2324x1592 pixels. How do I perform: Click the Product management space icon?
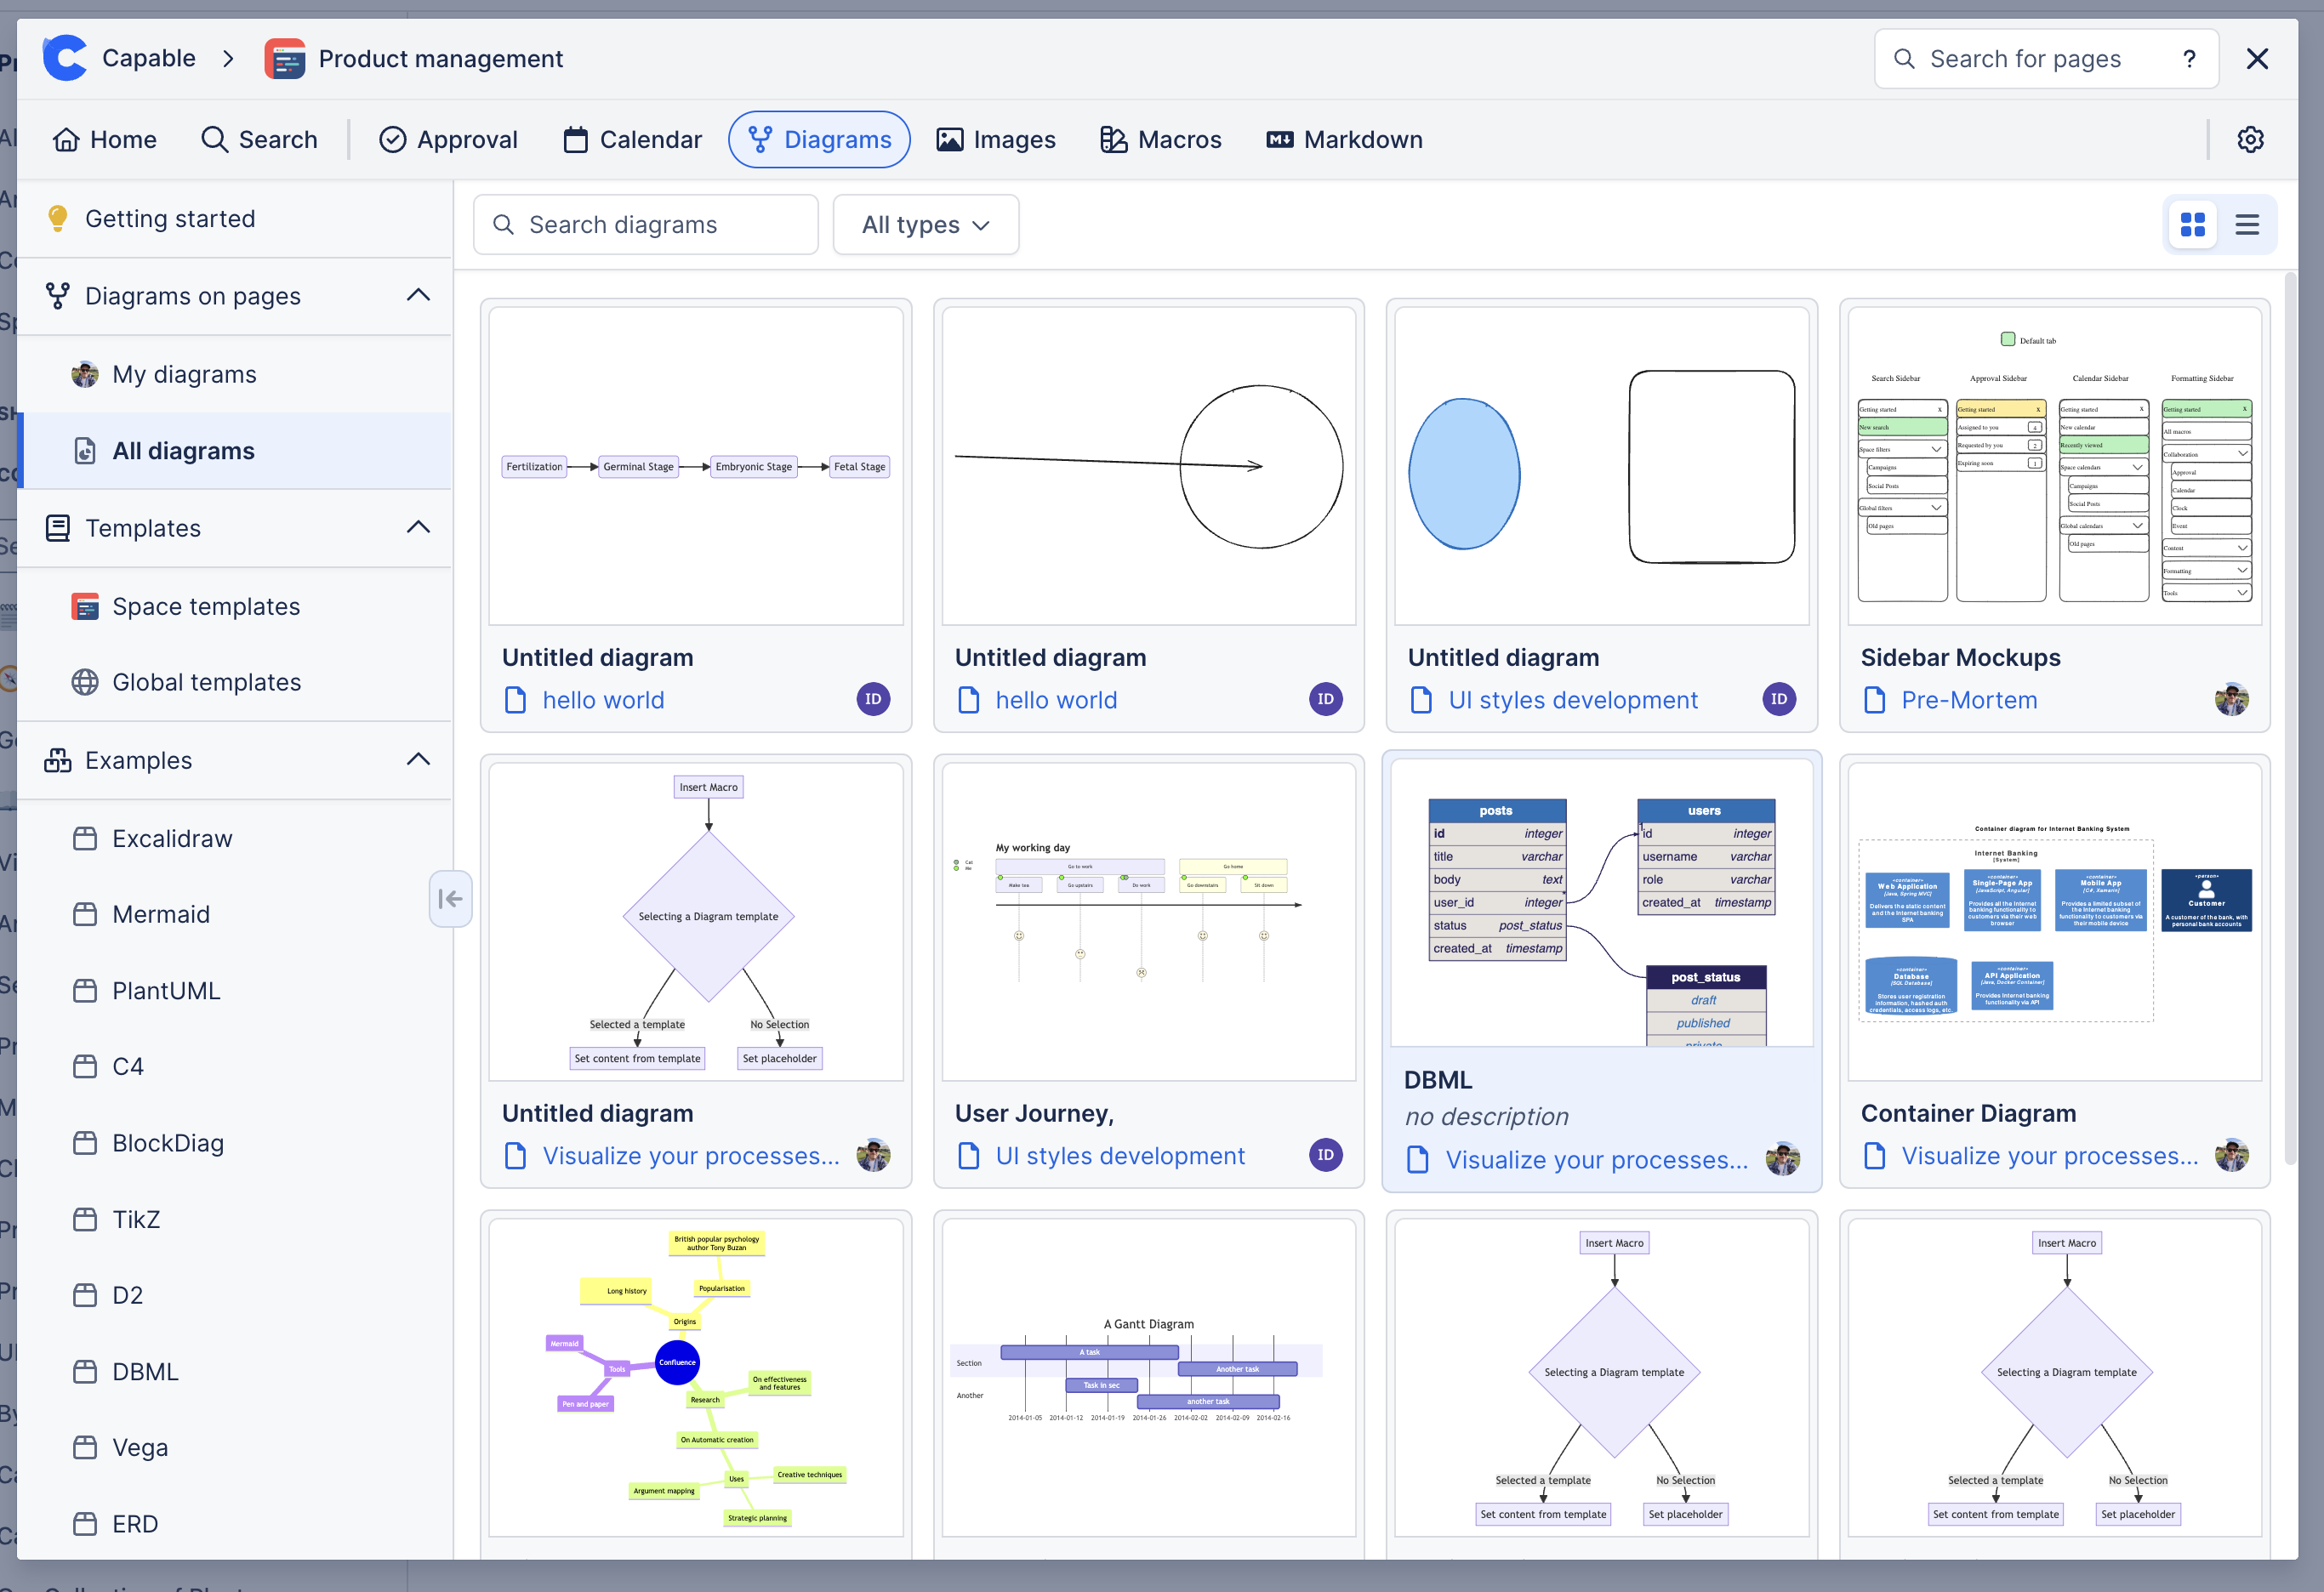click(285, 59)
